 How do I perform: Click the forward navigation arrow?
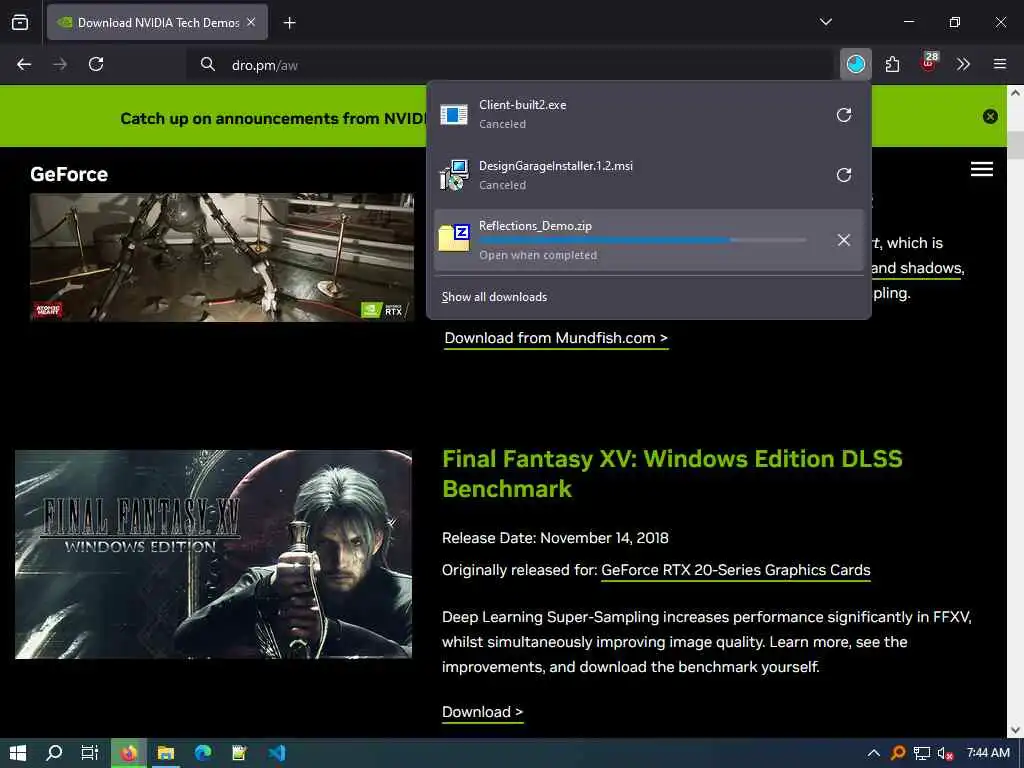coord(60,64)
